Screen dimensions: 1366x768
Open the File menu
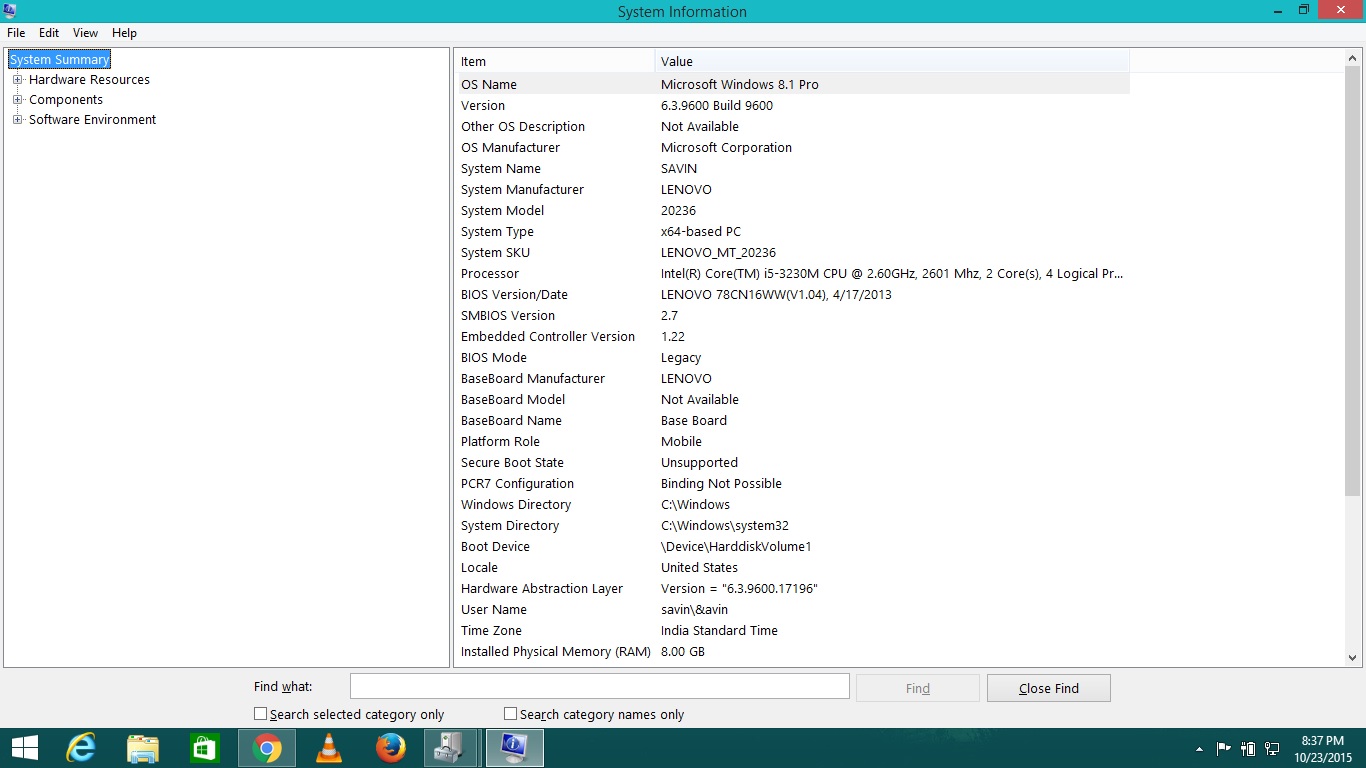click(x=16, y=33)
